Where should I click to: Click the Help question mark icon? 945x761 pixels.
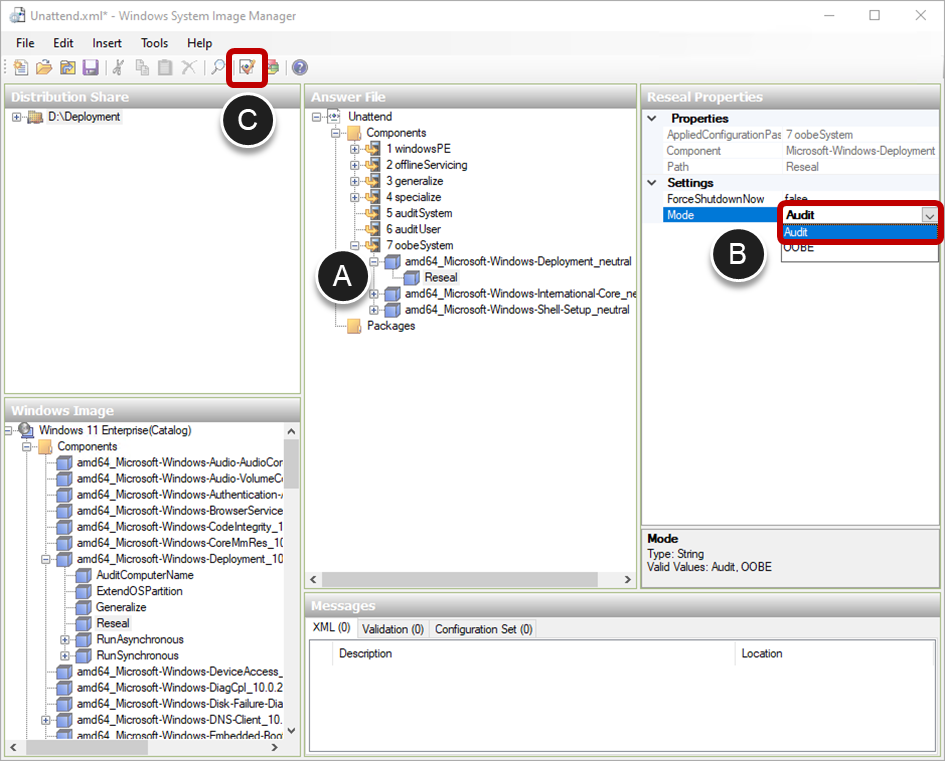click(299, 68)
